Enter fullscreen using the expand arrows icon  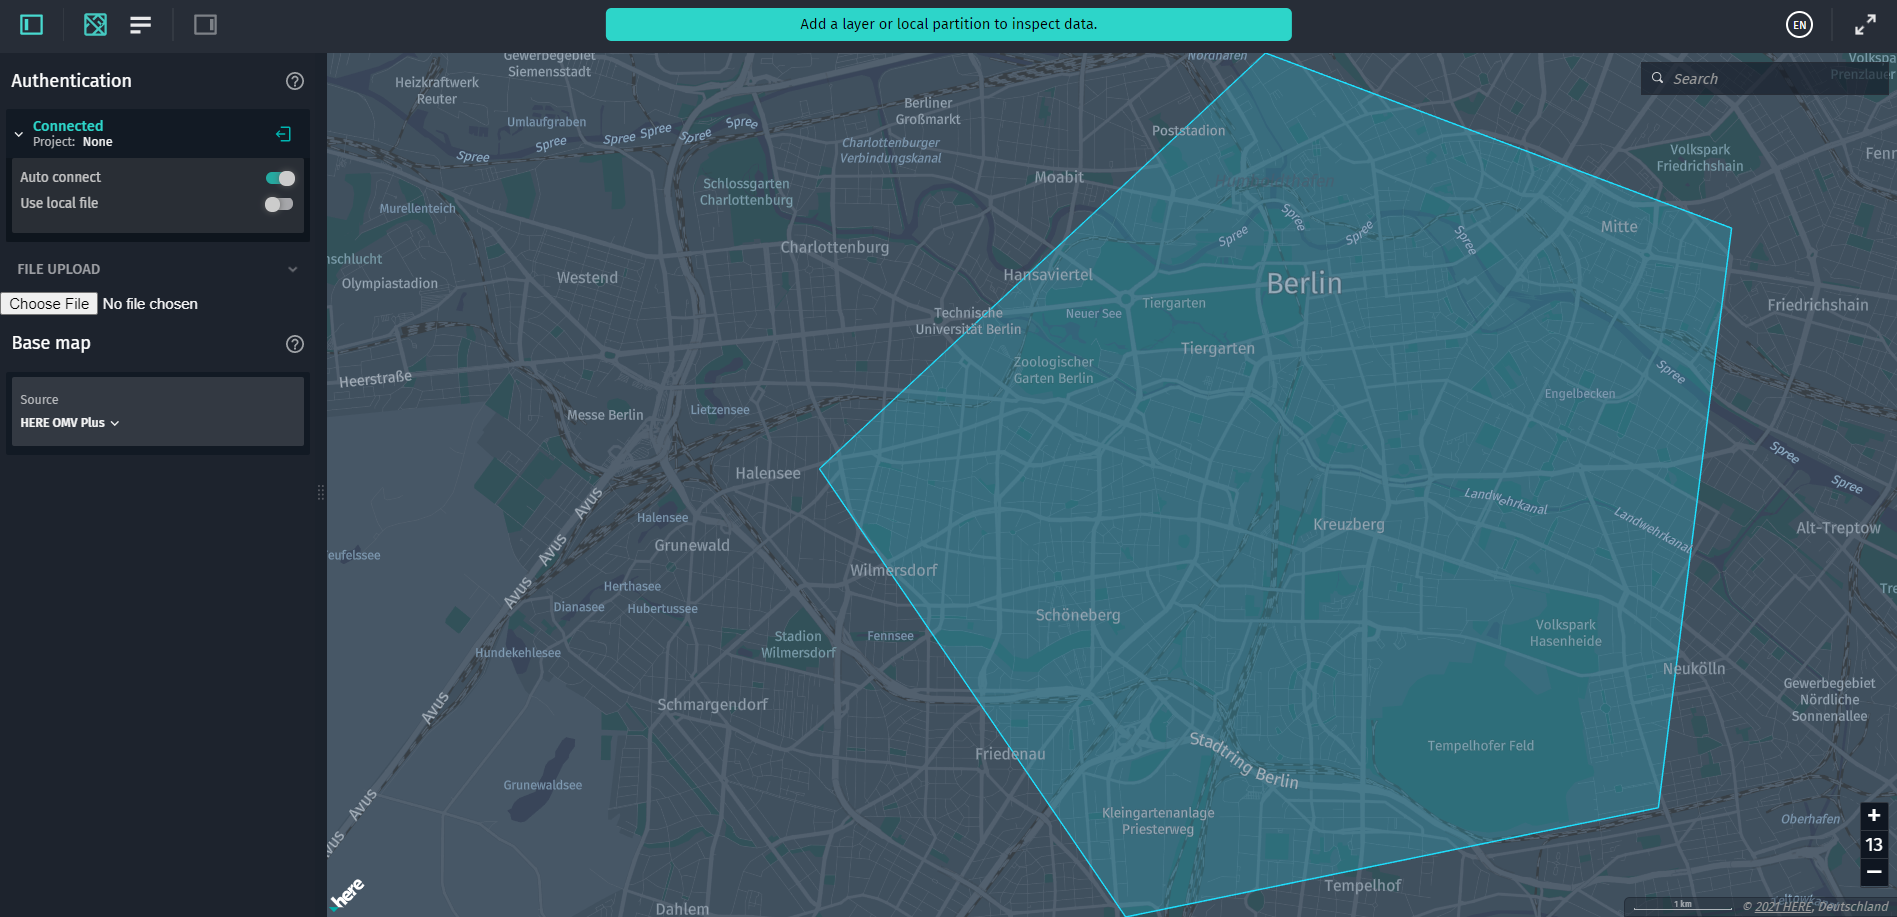[1865, 24]
